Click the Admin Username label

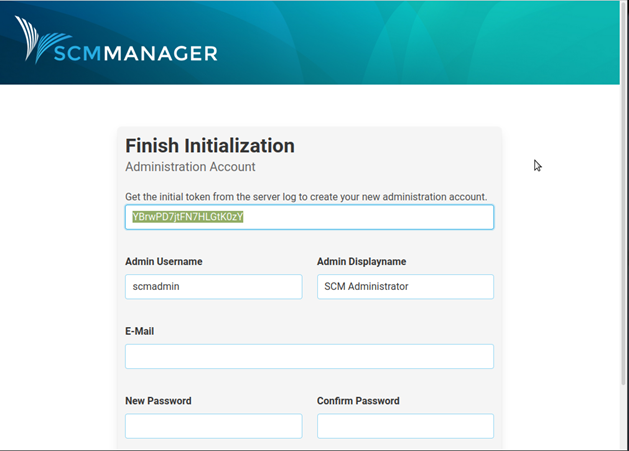pos(164,262)
